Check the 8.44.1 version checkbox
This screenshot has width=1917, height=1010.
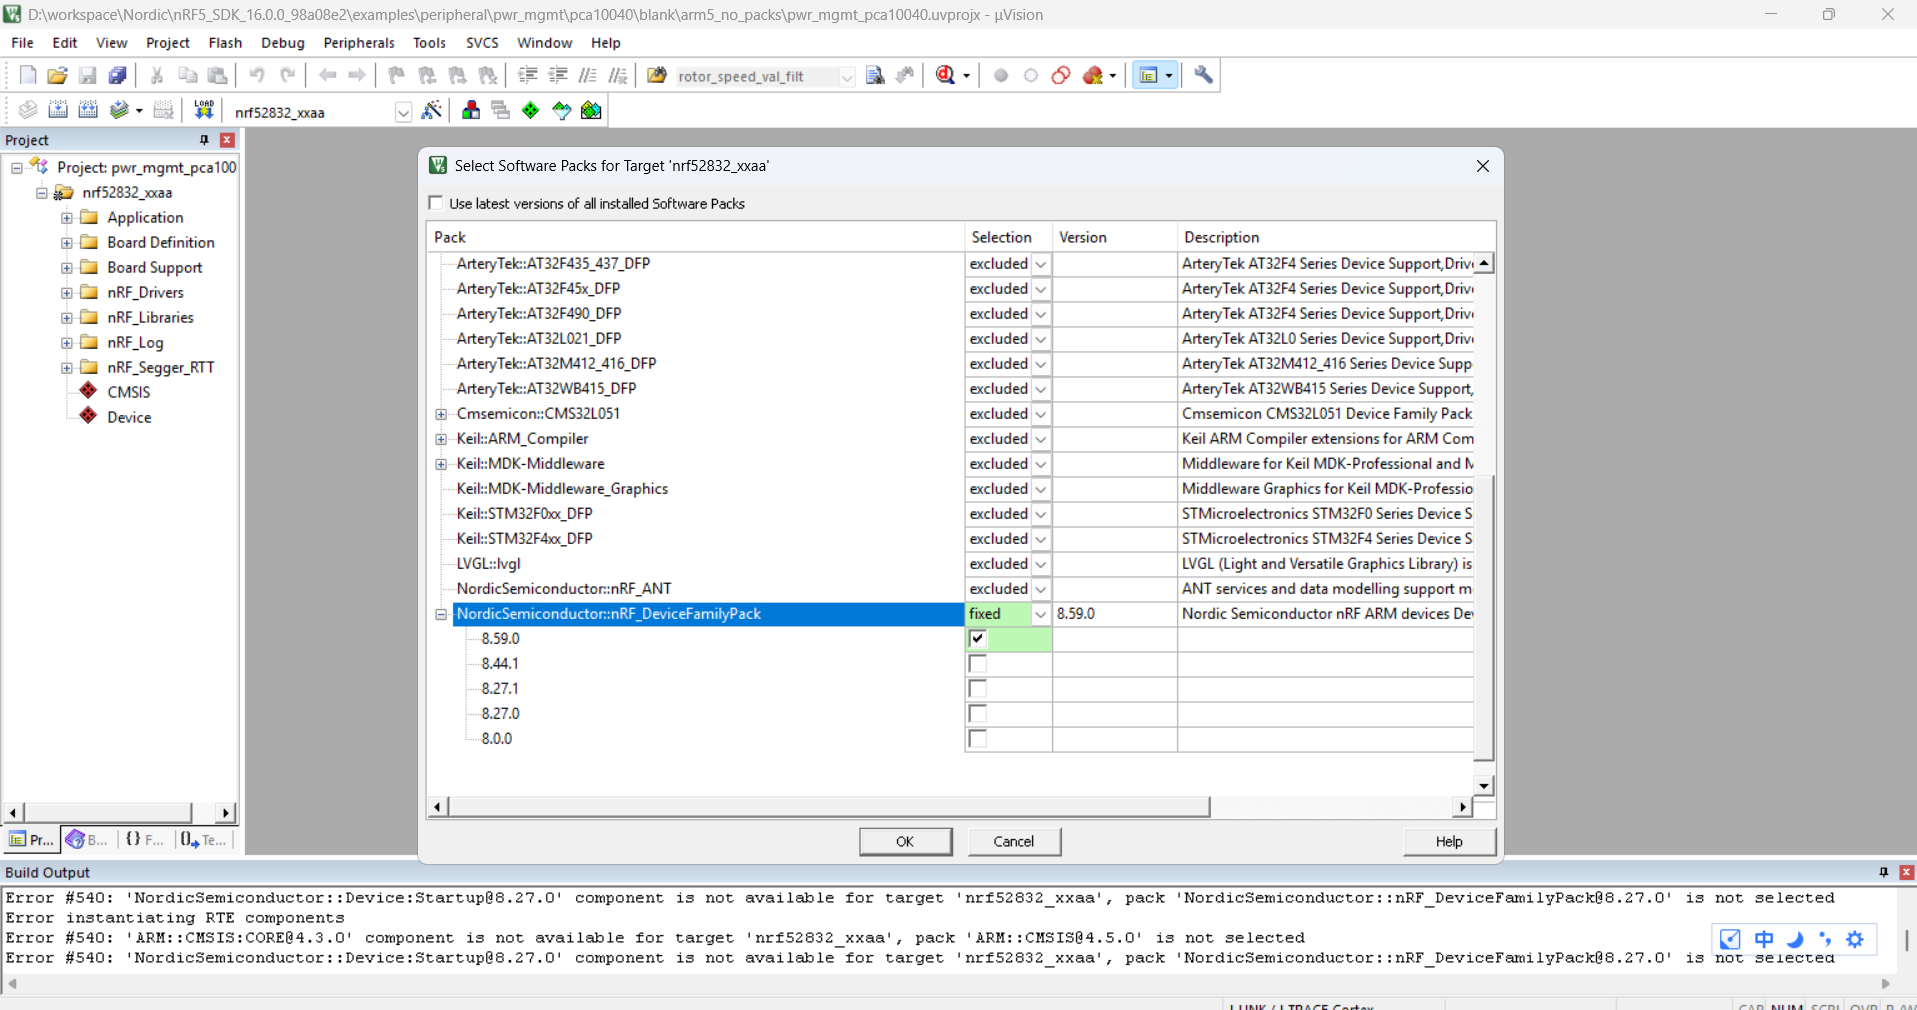click(x=978, y=664)
